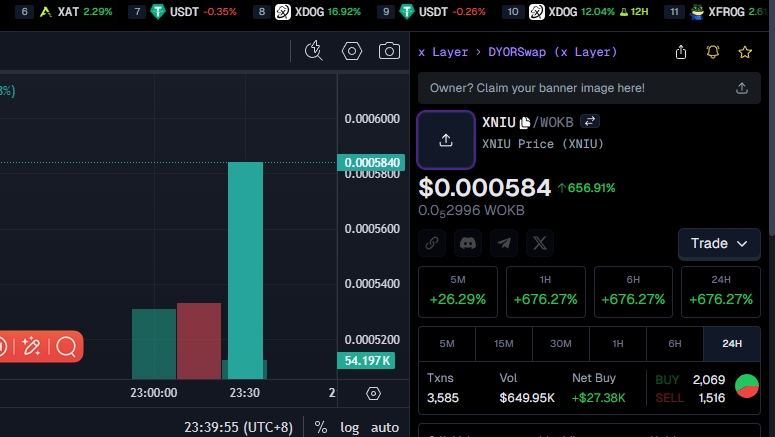This screenshot has height=437, width=775.
Task: Toggle auto scale on chart
Action: 385,427
